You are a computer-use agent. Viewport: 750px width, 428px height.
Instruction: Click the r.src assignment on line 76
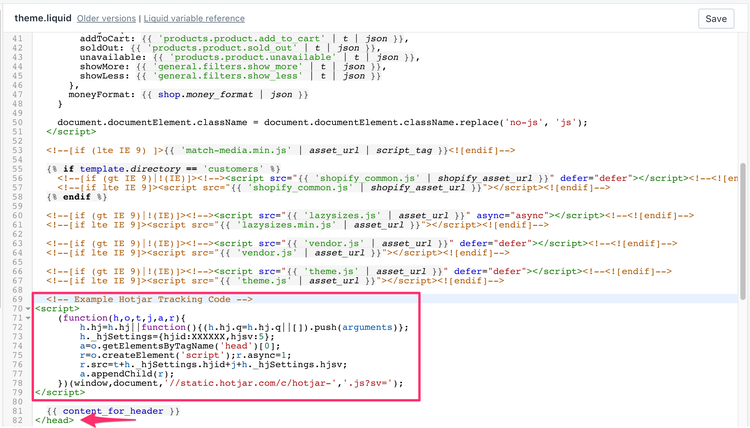213,365
